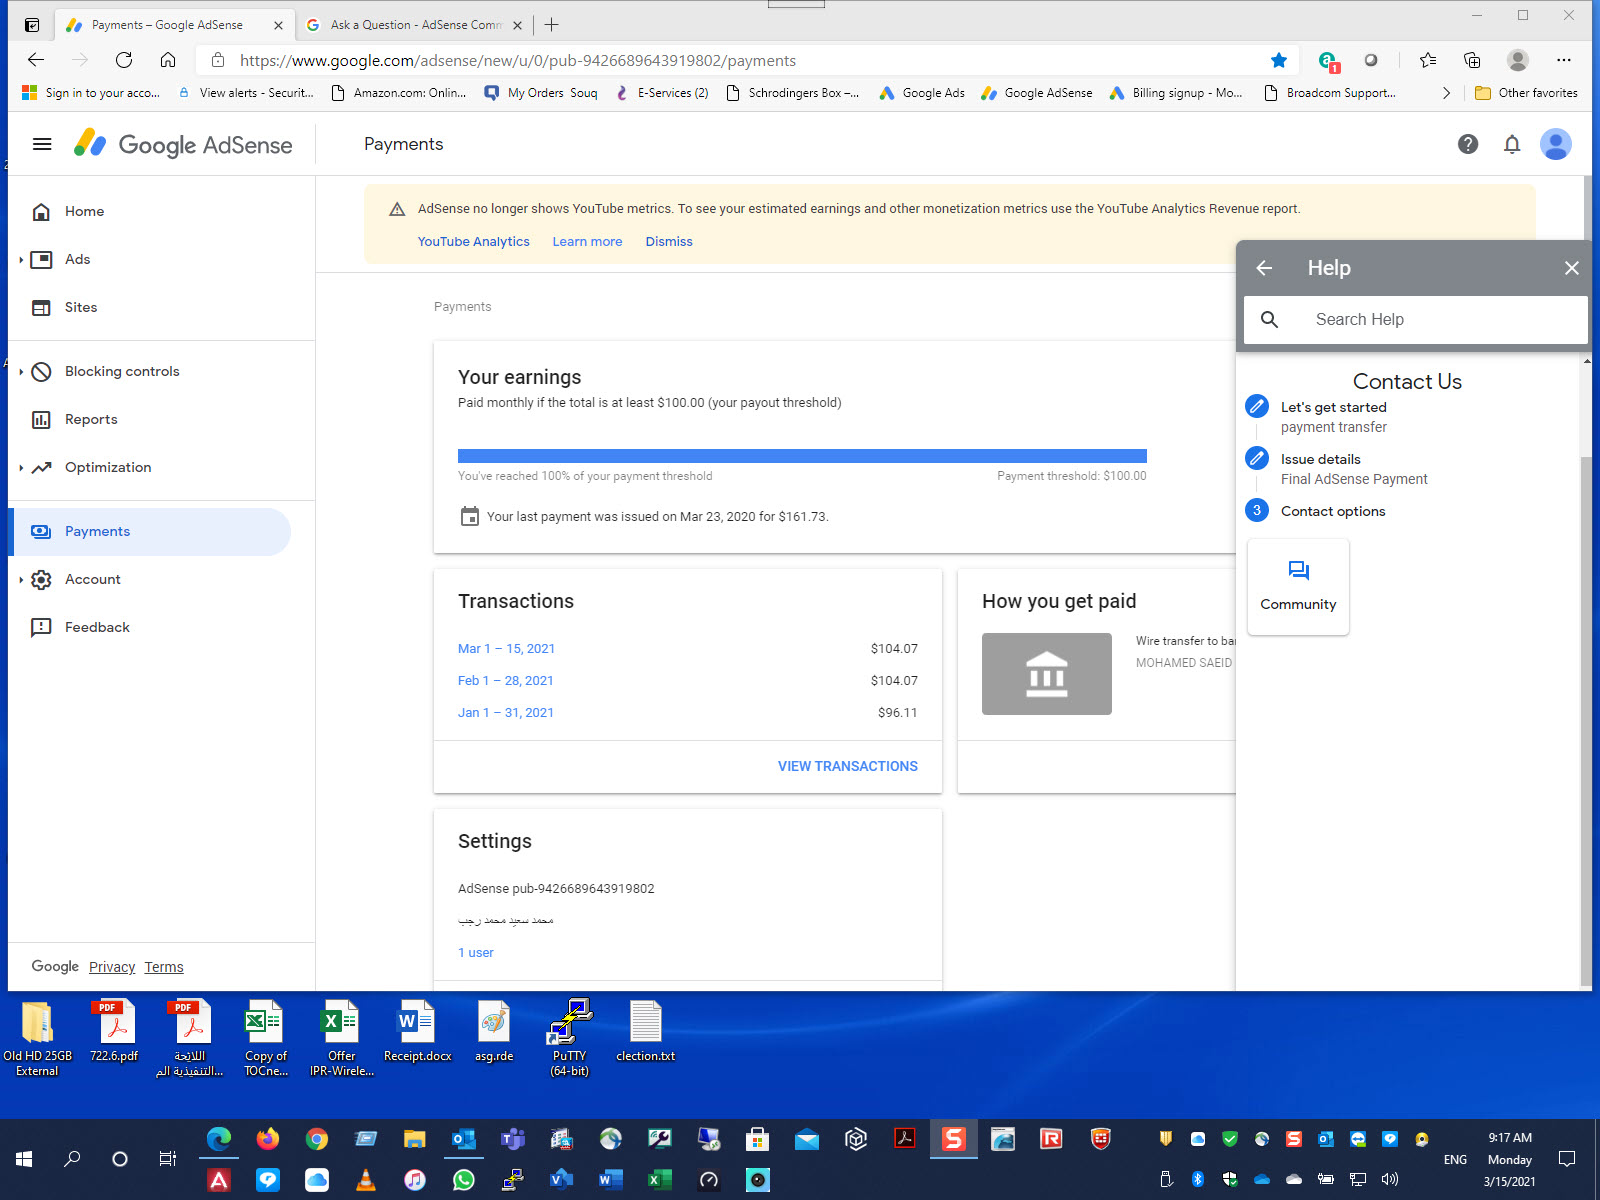Image resolution: width=1600 pixels, height=1200 pixels.
Task: Open the AdSense main hamburger menu
Action: [x=42, y=144]
